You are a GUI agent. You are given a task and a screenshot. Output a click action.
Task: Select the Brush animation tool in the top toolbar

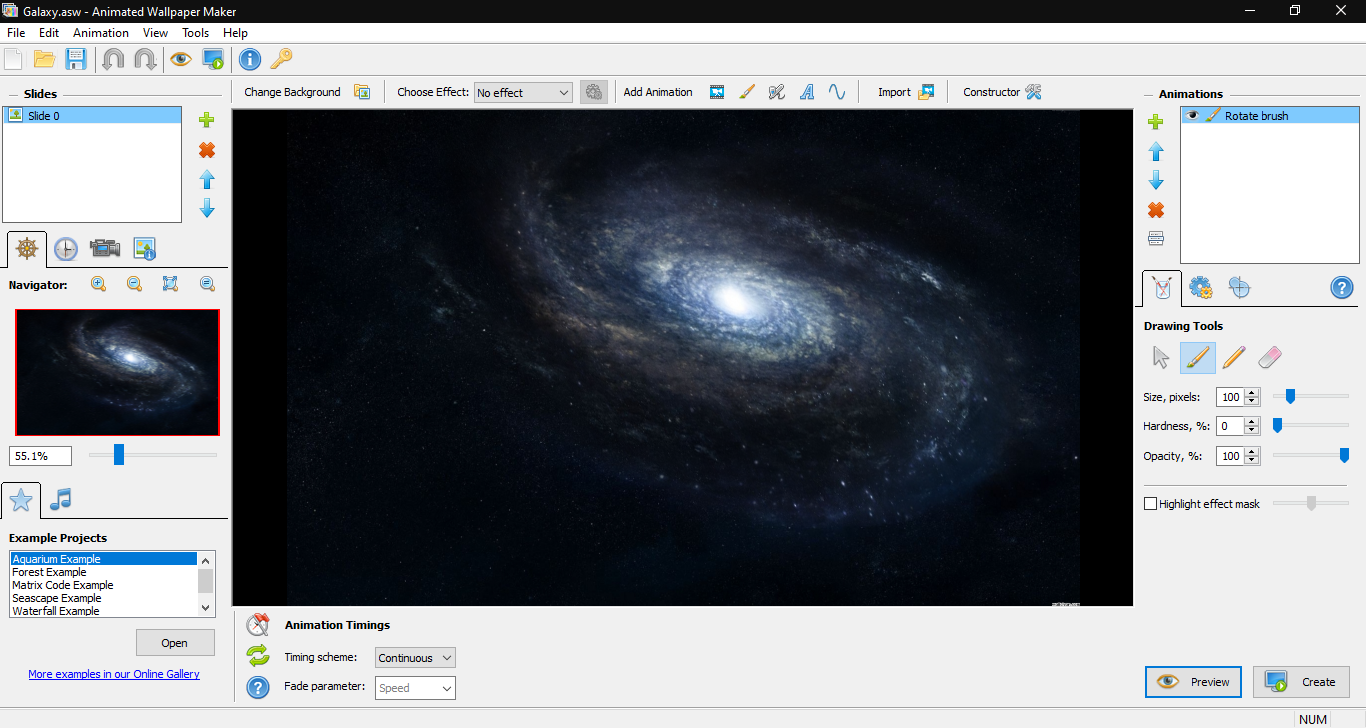pos(747,92)
